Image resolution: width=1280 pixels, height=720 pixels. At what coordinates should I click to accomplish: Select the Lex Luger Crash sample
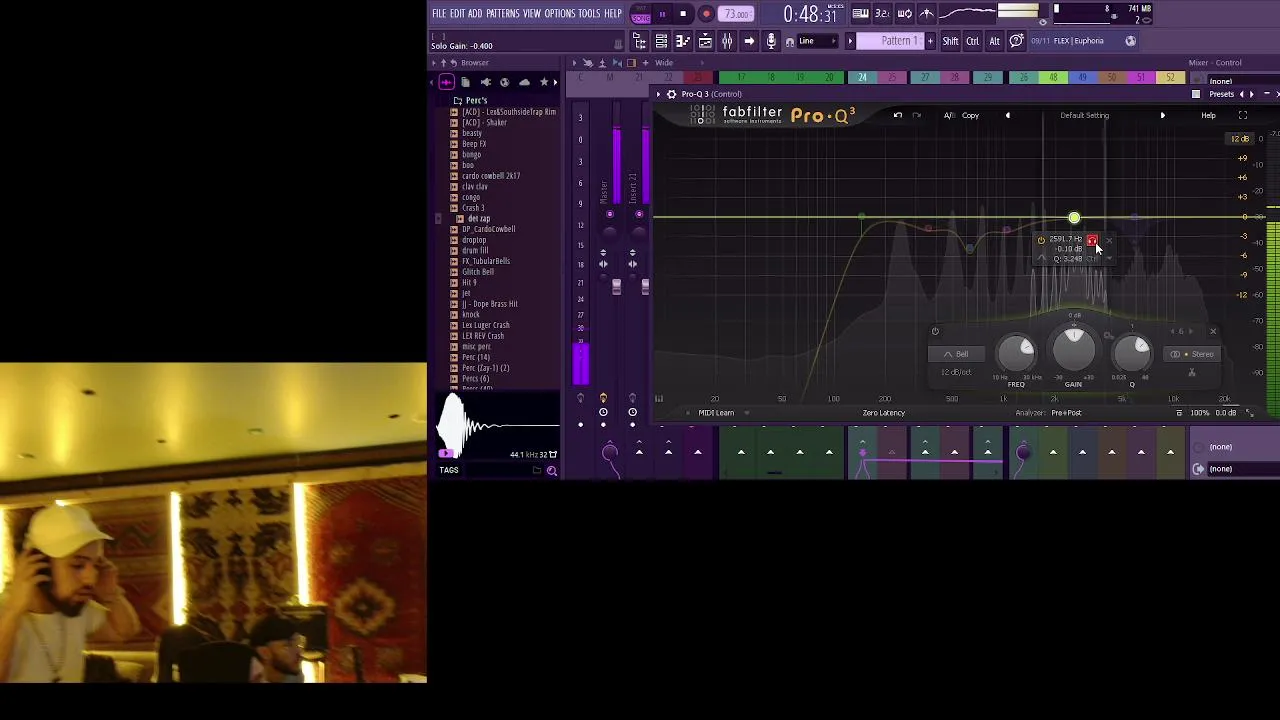[485, 325]
